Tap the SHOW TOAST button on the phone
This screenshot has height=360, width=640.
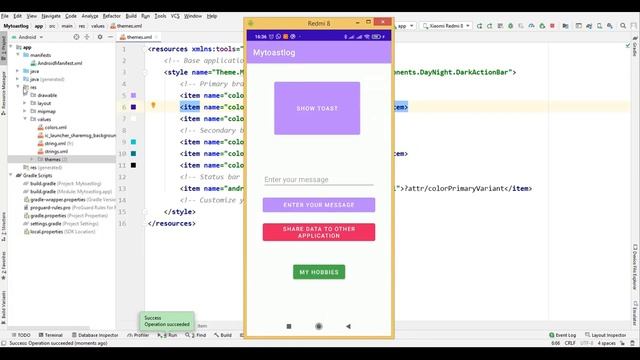tap(317, 108)
